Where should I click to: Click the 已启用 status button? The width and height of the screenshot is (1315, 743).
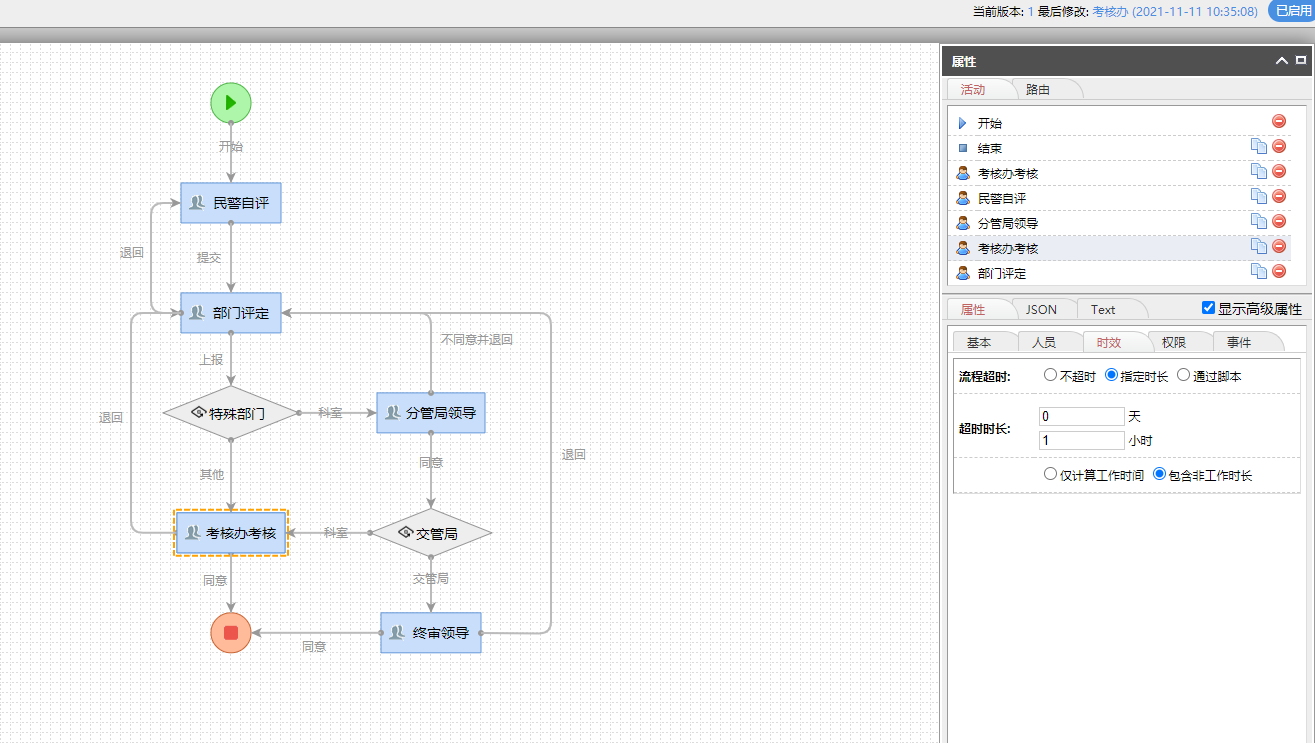click(x=1292, y=12)
